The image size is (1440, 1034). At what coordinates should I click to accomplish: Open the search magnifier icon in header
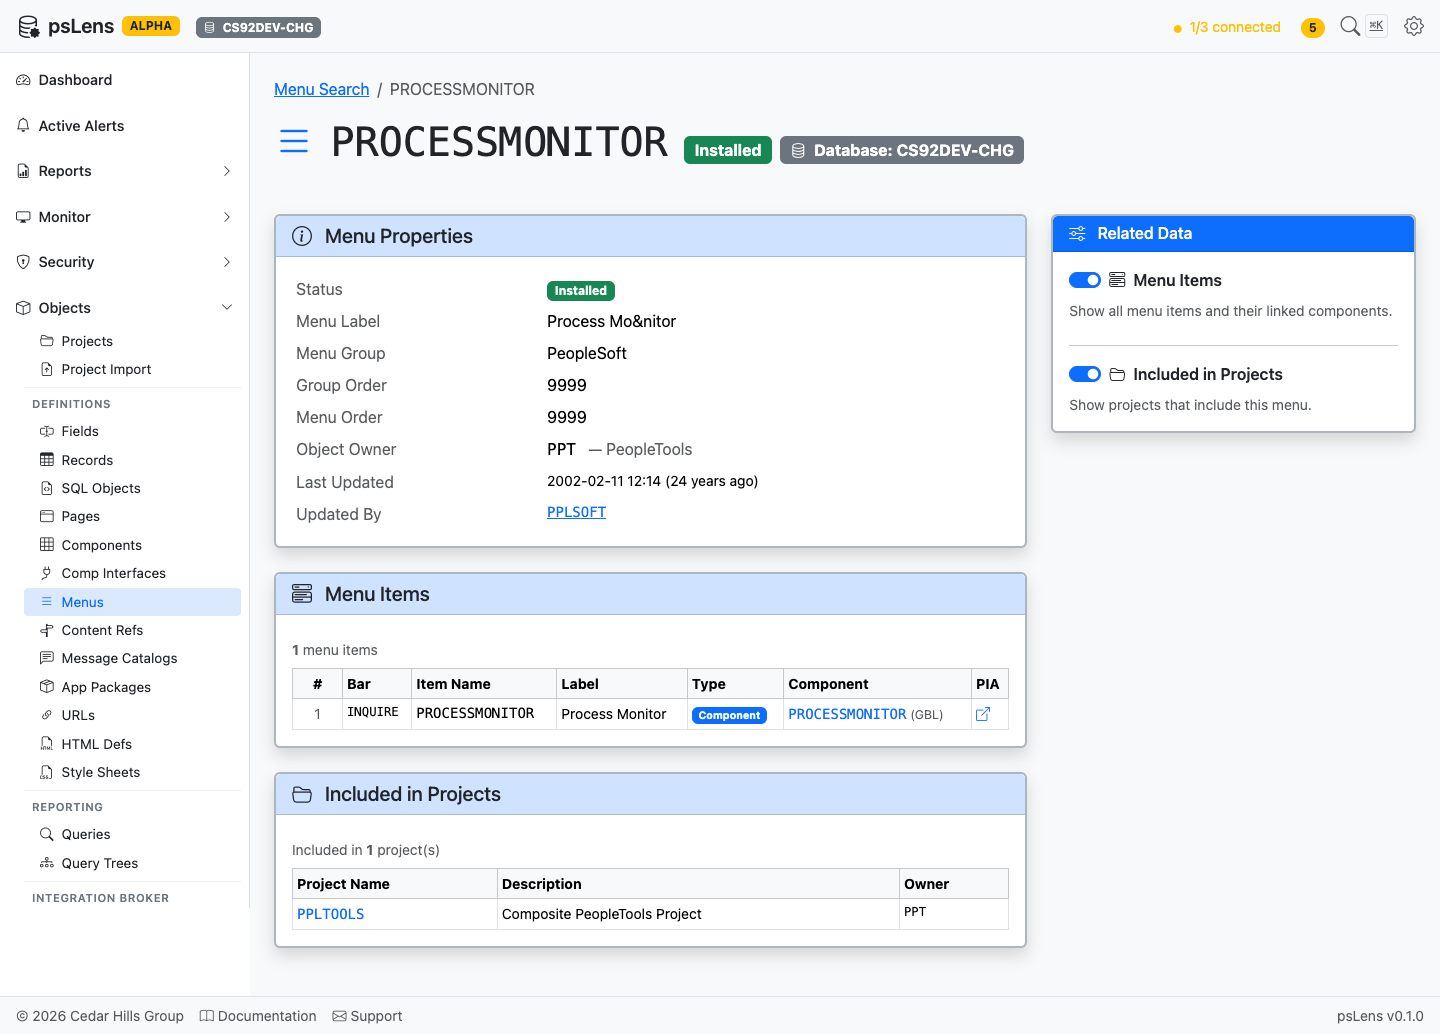coord(1350,26)
